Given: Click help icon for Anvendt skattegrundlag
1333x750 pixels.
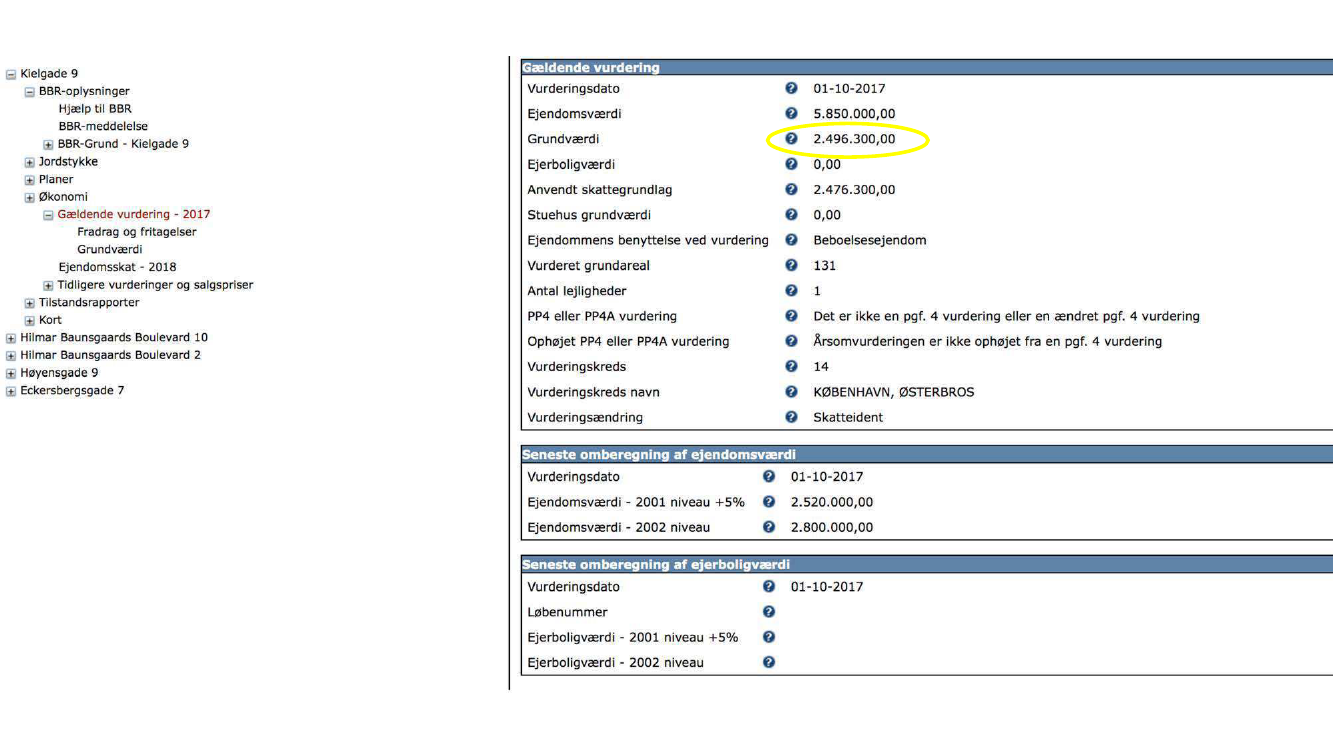Looking at the screenshot, I should (791, 190).
